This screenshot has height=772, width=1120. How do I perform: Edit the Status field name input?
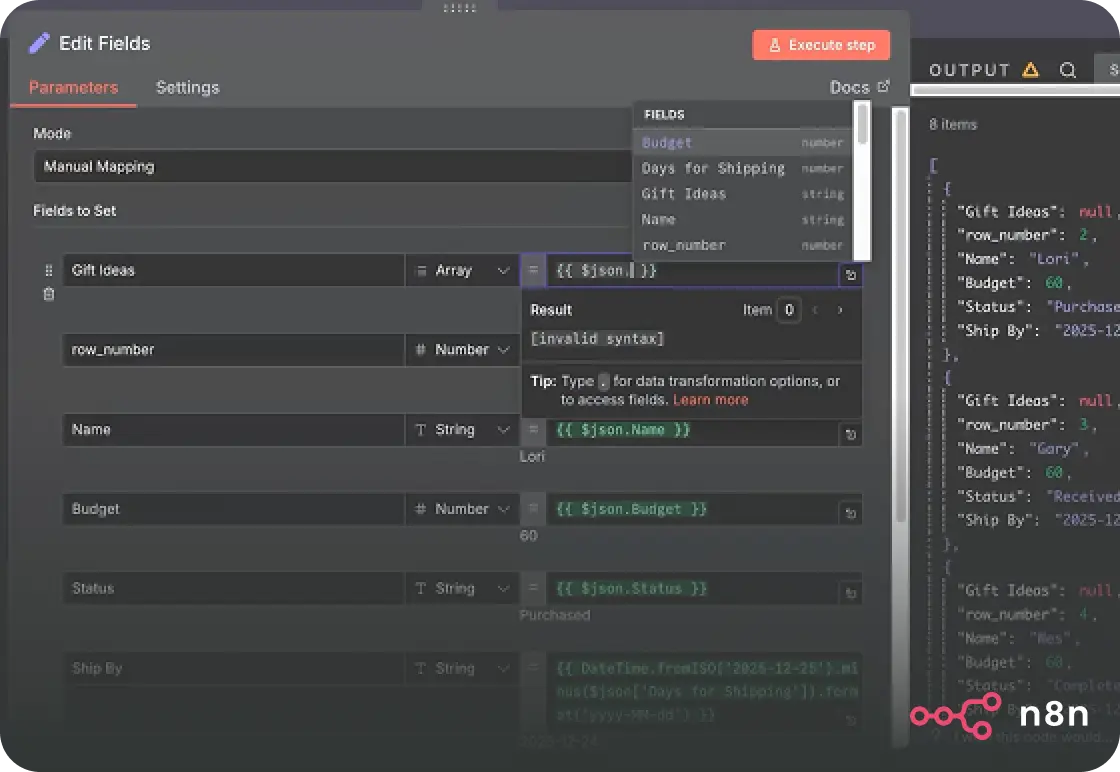(233, 588)
